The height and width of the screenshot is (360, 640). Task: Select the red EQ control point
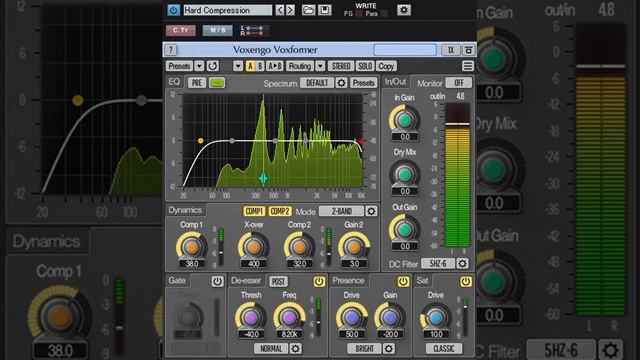(x=360, y=141)
